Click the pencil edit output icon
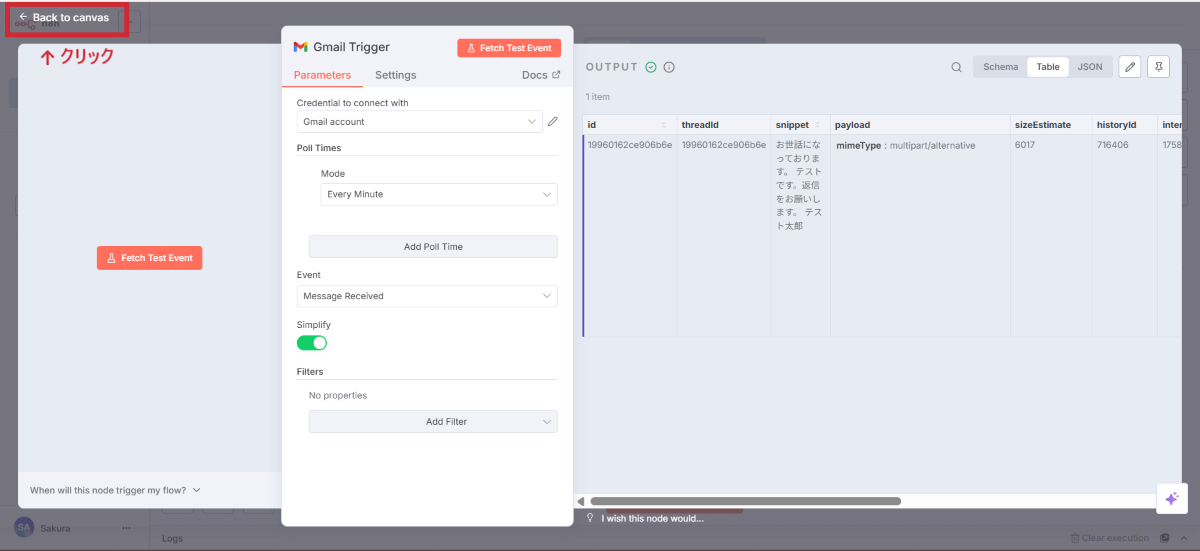The height and width of the screenshot is (551, 1200). (1129, 67)
